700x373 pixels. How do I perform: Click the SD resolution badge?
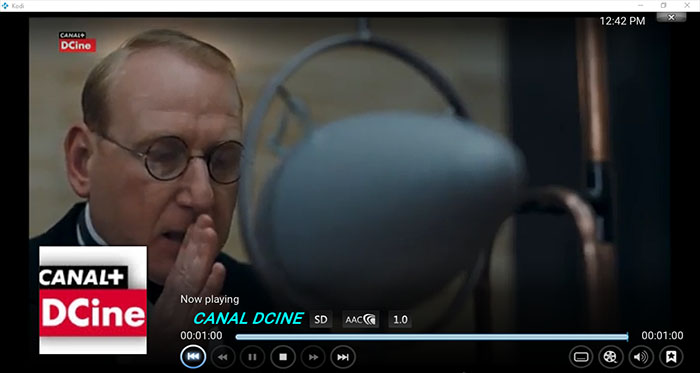click(321, 319)
